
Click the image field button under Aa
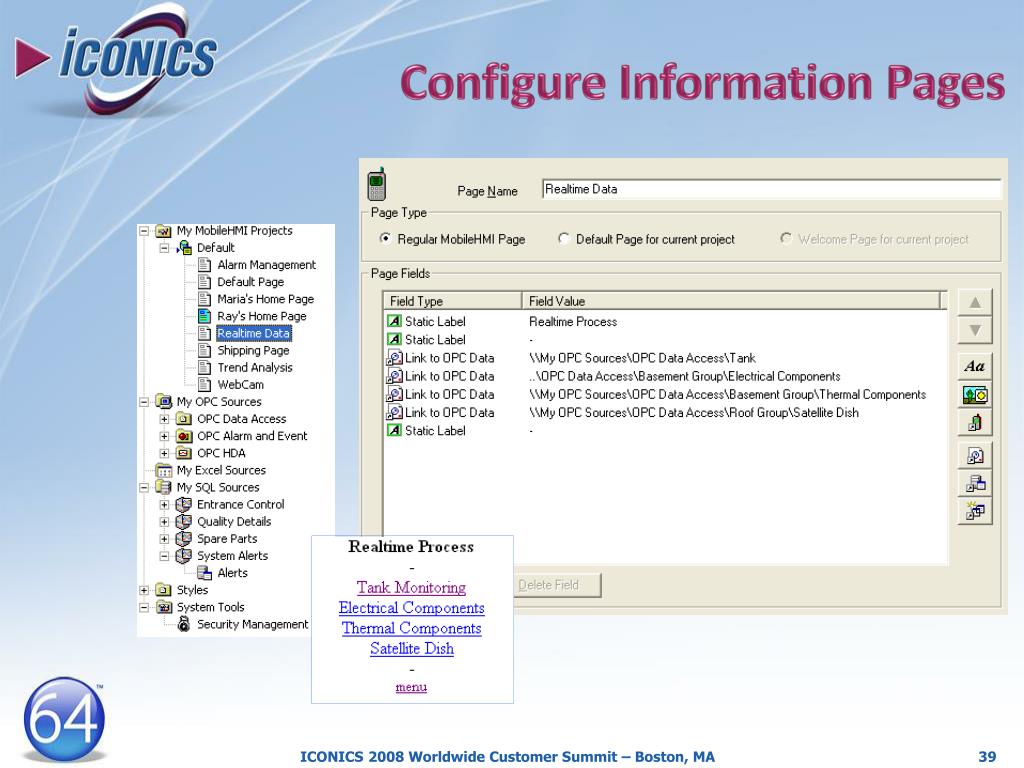(x=975, y=394)
